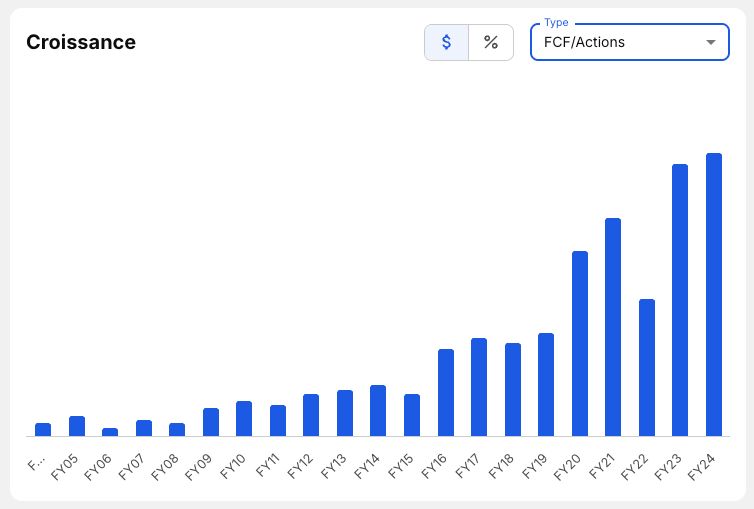754x509 pixels.
Task: Select the FY21 bar
Action: pyautogui.click(x=613, y=327)
